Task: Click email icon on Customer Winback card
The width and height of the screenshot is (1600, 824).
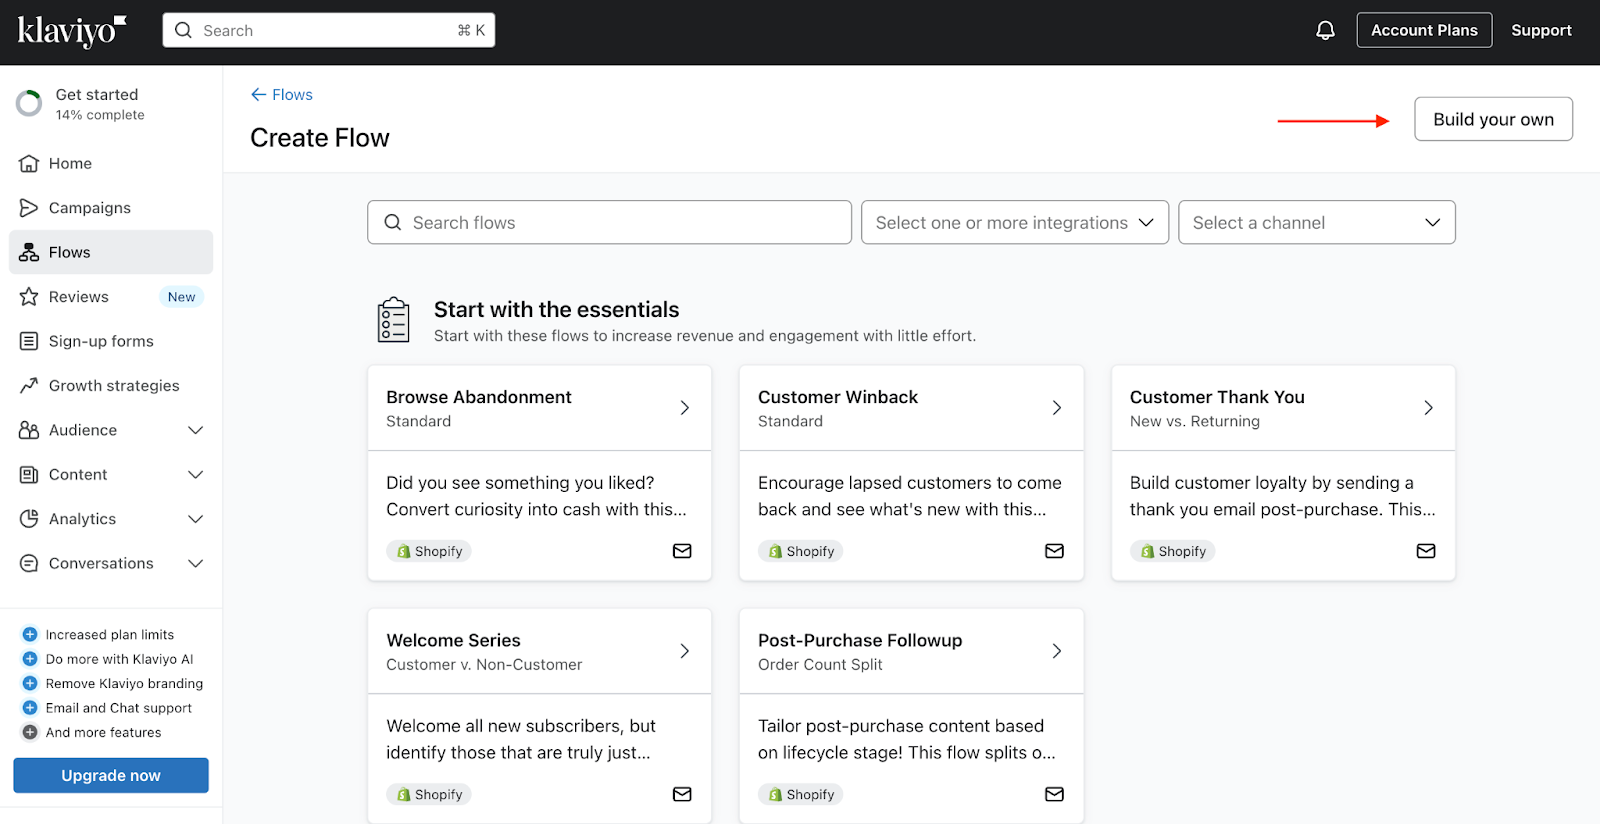Action: 1054,551
